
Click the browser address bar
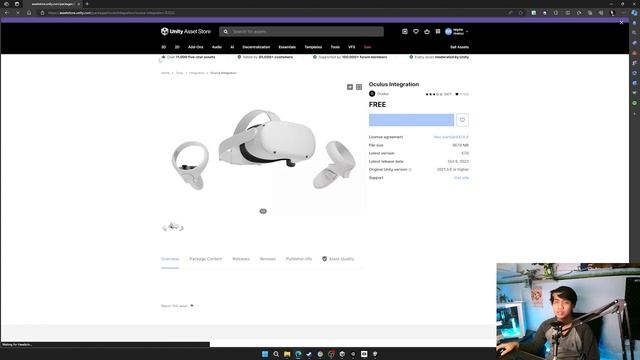(x=273, y=13)
